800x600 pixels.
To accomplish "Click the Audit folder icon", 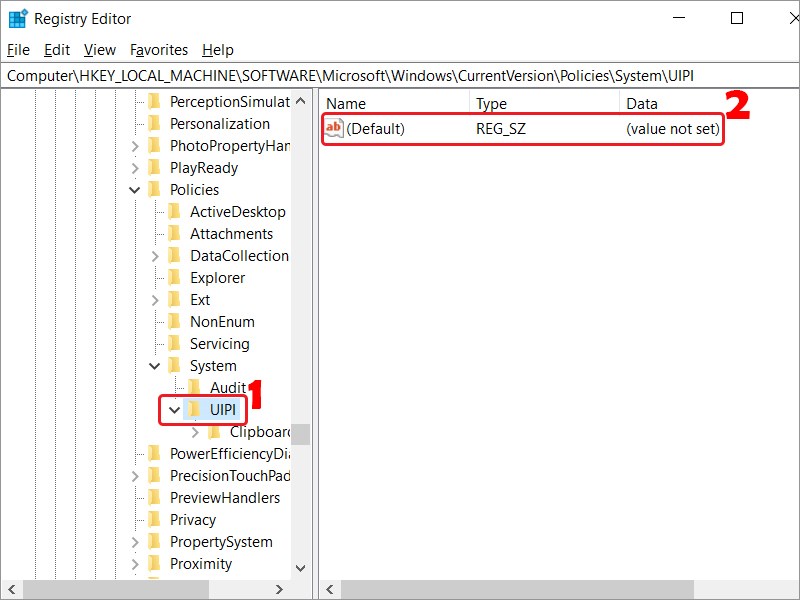I will point(194,387).
